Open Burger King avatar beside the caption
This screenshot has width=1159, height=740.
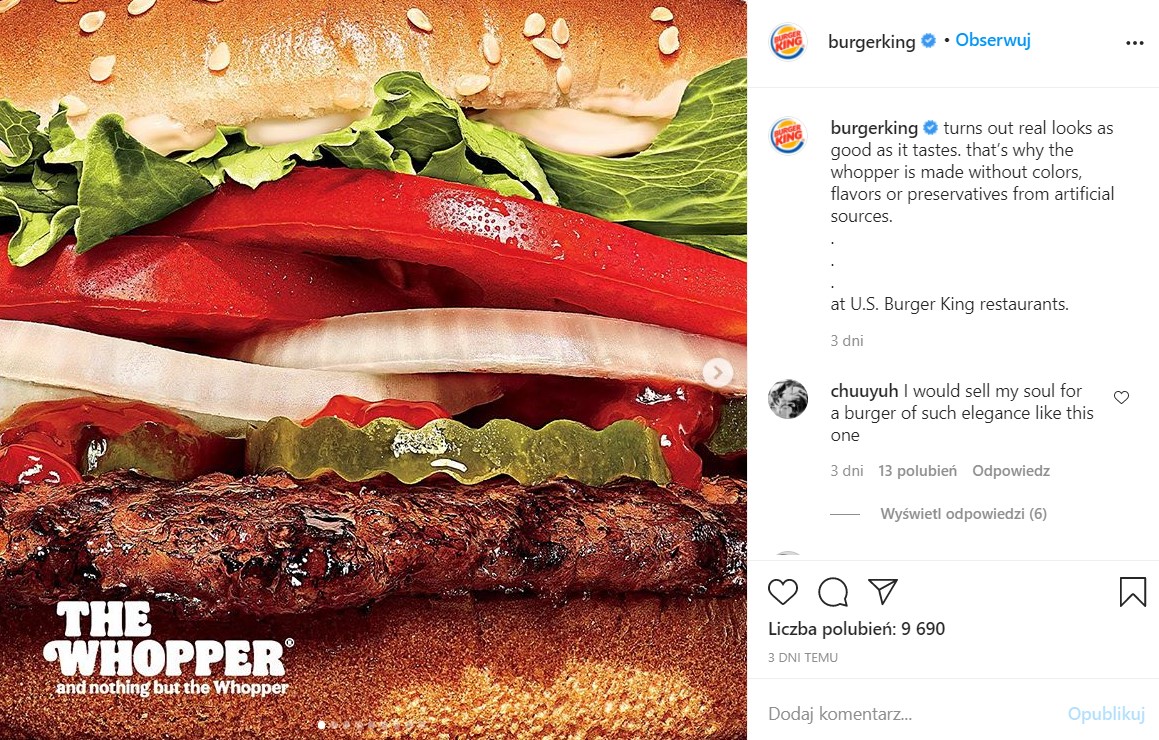[x=787, y=136]
